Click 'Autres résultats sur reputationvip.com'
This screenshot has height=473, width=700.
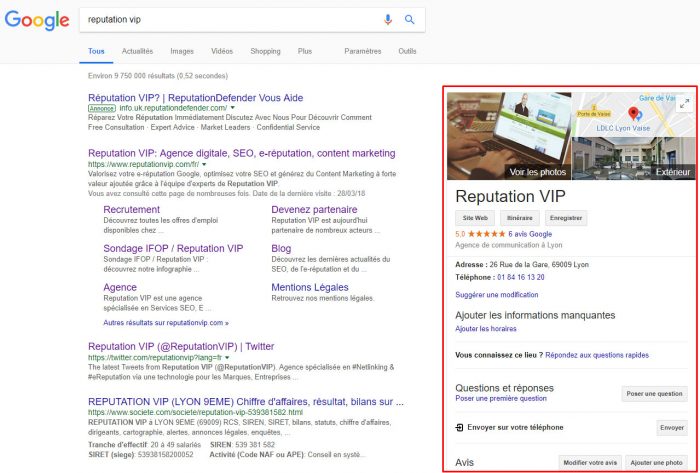tap(166, 323)
